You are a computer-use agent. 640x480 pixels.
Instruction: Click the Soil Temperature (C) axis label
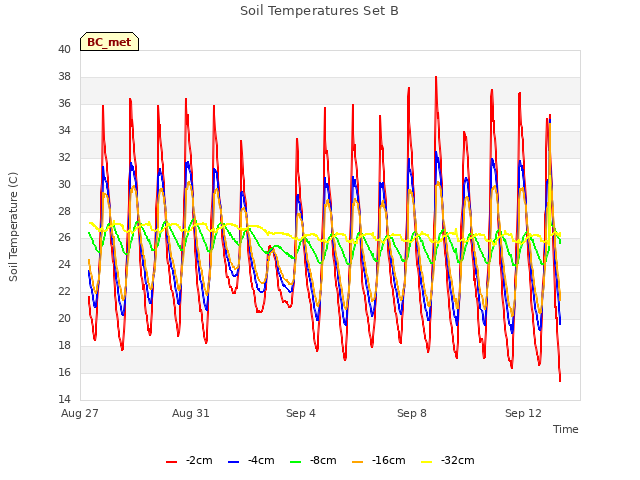tap(13, 227)
